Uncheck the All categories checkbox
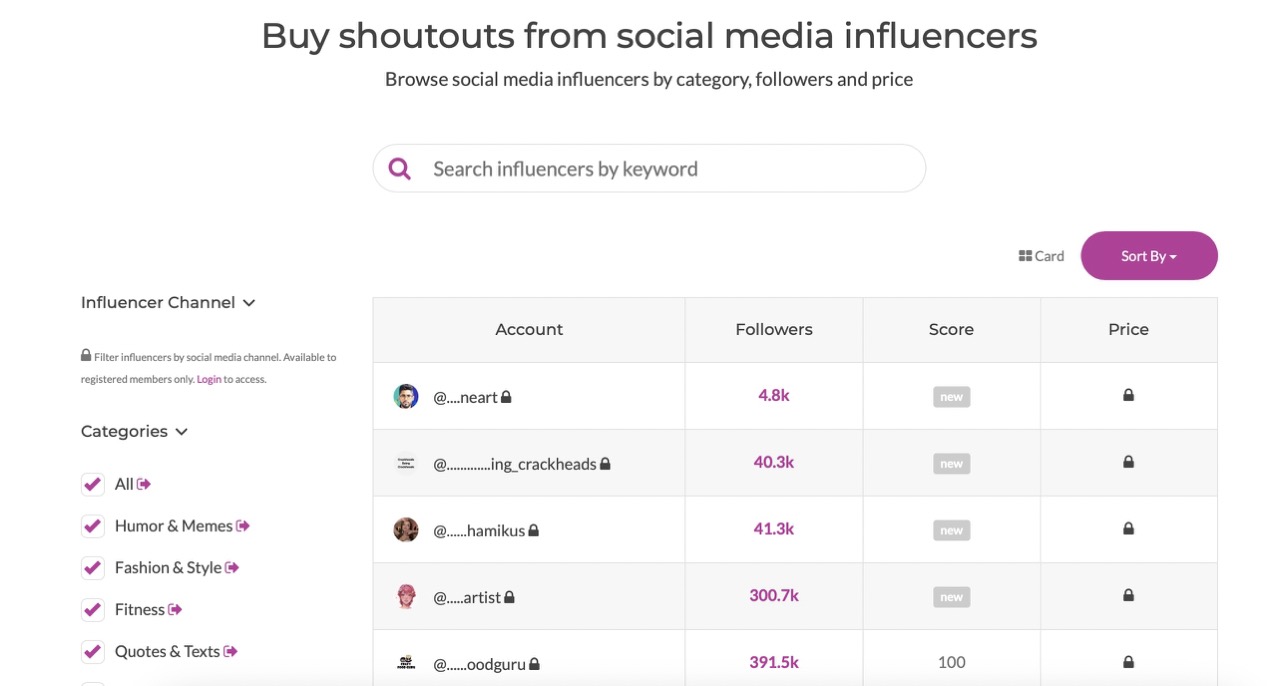The image size is (1280, 686). point(93,484)
